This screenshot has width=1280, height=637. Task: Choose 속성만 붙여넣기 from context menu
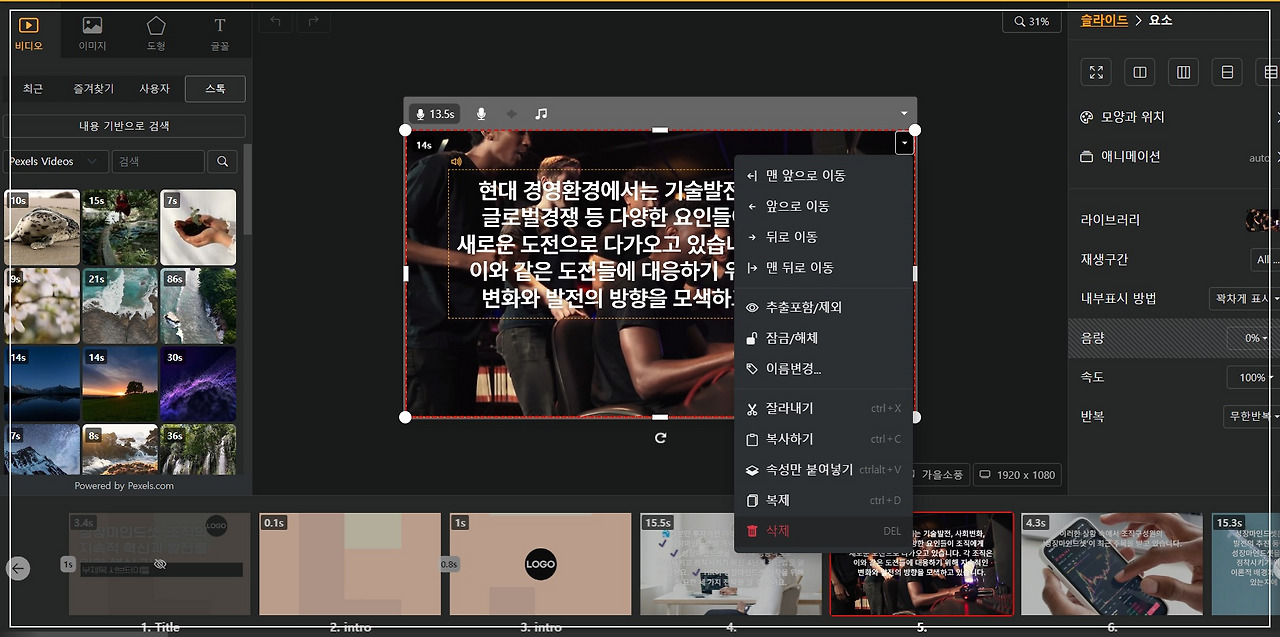pos(824,470)
